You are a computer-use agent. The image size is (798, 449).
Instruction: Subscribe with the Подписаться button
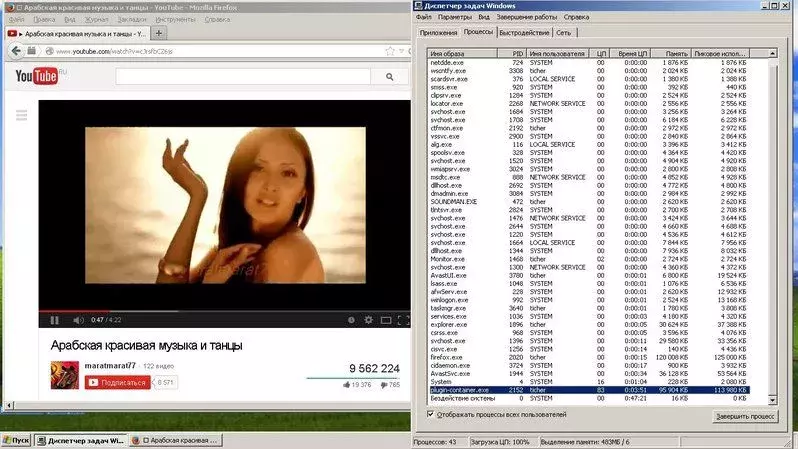[118, 382]
